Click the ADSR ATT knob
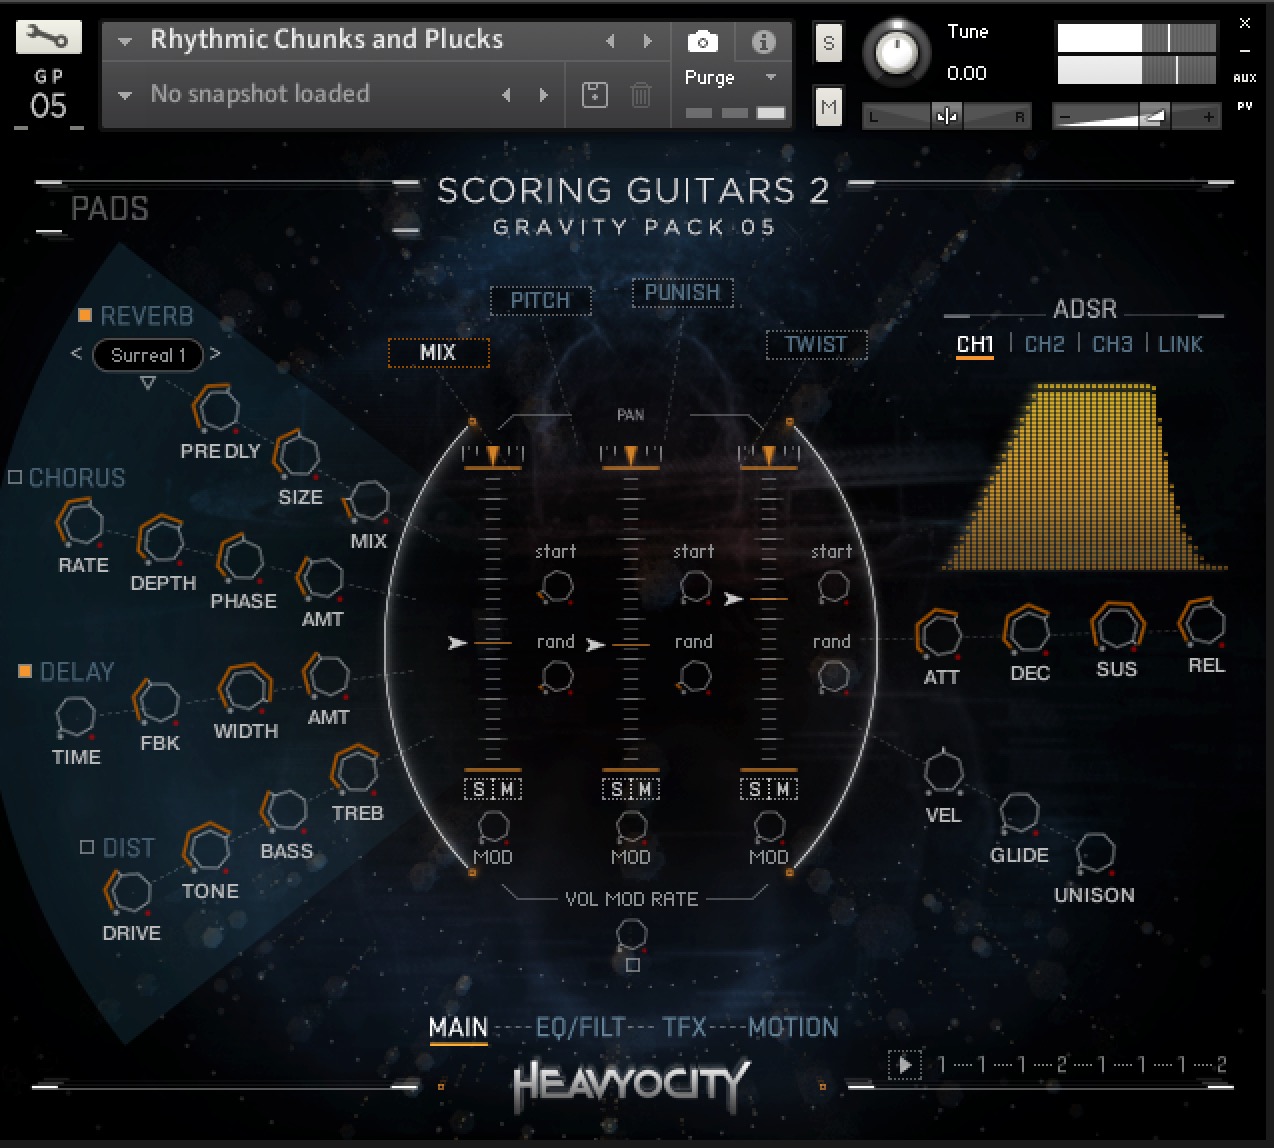This screenshot has height=1148, width=1274. point(940,634)
